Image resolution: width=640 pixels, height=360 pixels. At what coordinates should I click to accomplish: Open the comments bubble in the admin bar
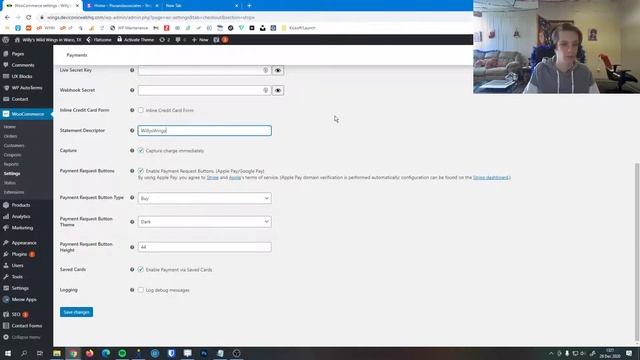point(180,40)
